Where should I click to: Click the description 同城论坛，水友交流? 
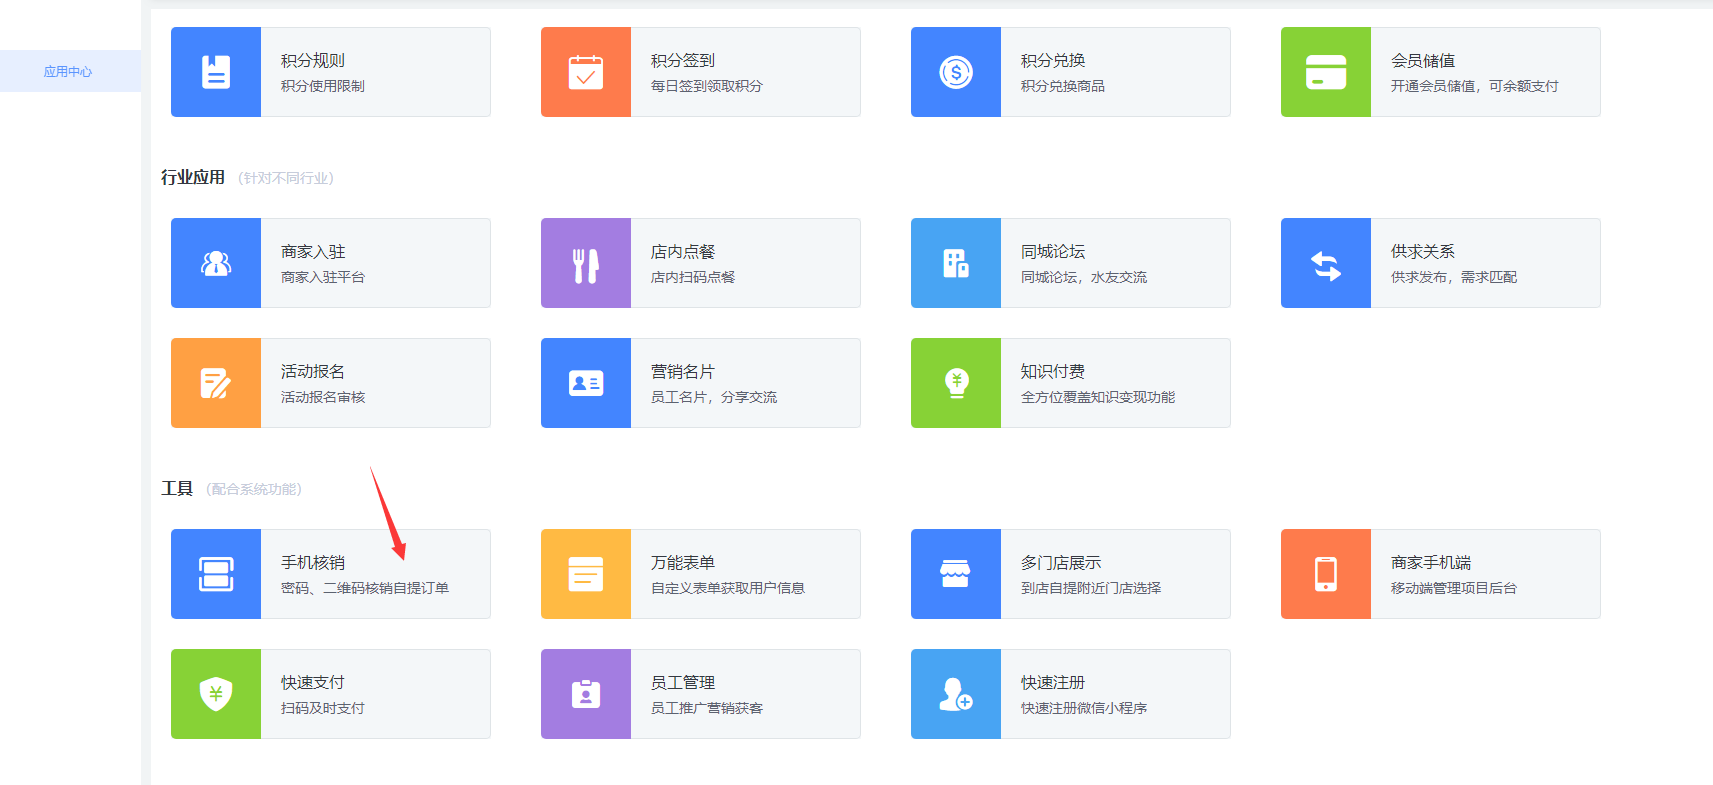pos(1084,277)
